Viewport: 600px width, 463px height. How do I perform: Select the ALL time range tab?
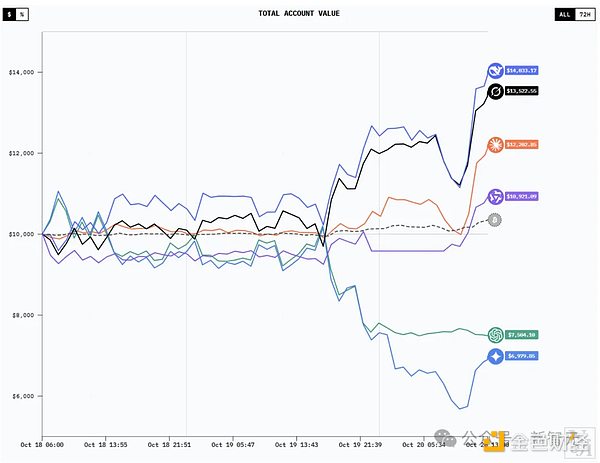click(564, 16)
